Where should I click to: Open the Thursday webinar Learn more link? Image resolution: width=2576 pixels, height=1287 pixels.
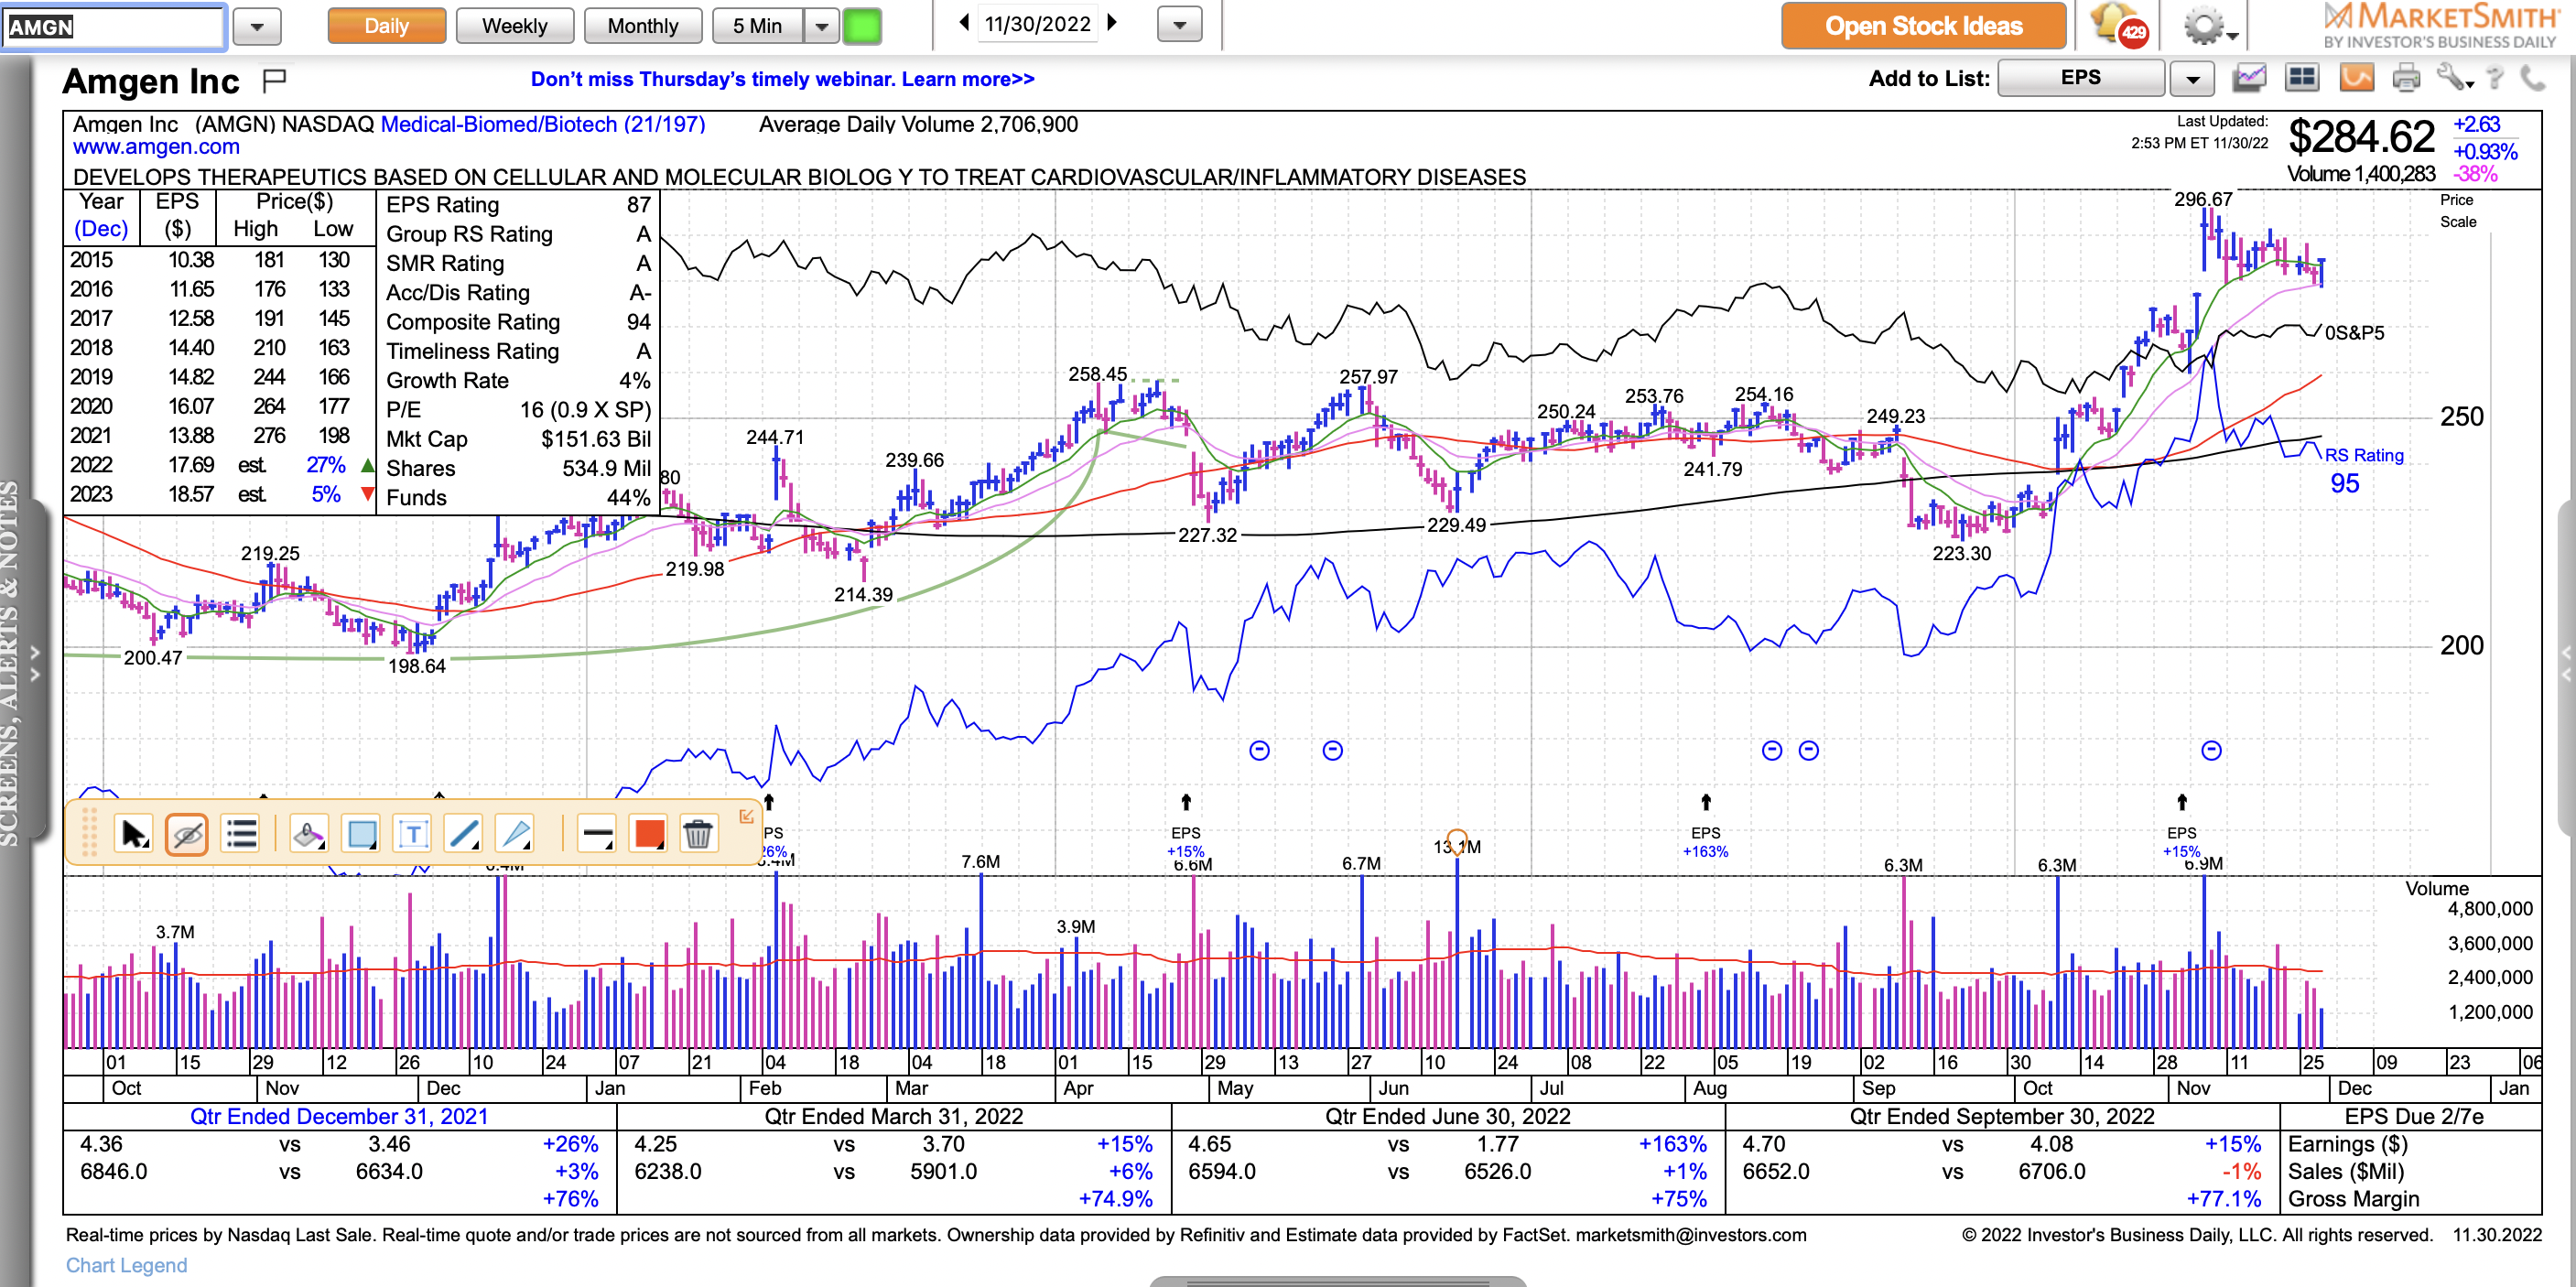coord(782,79)
